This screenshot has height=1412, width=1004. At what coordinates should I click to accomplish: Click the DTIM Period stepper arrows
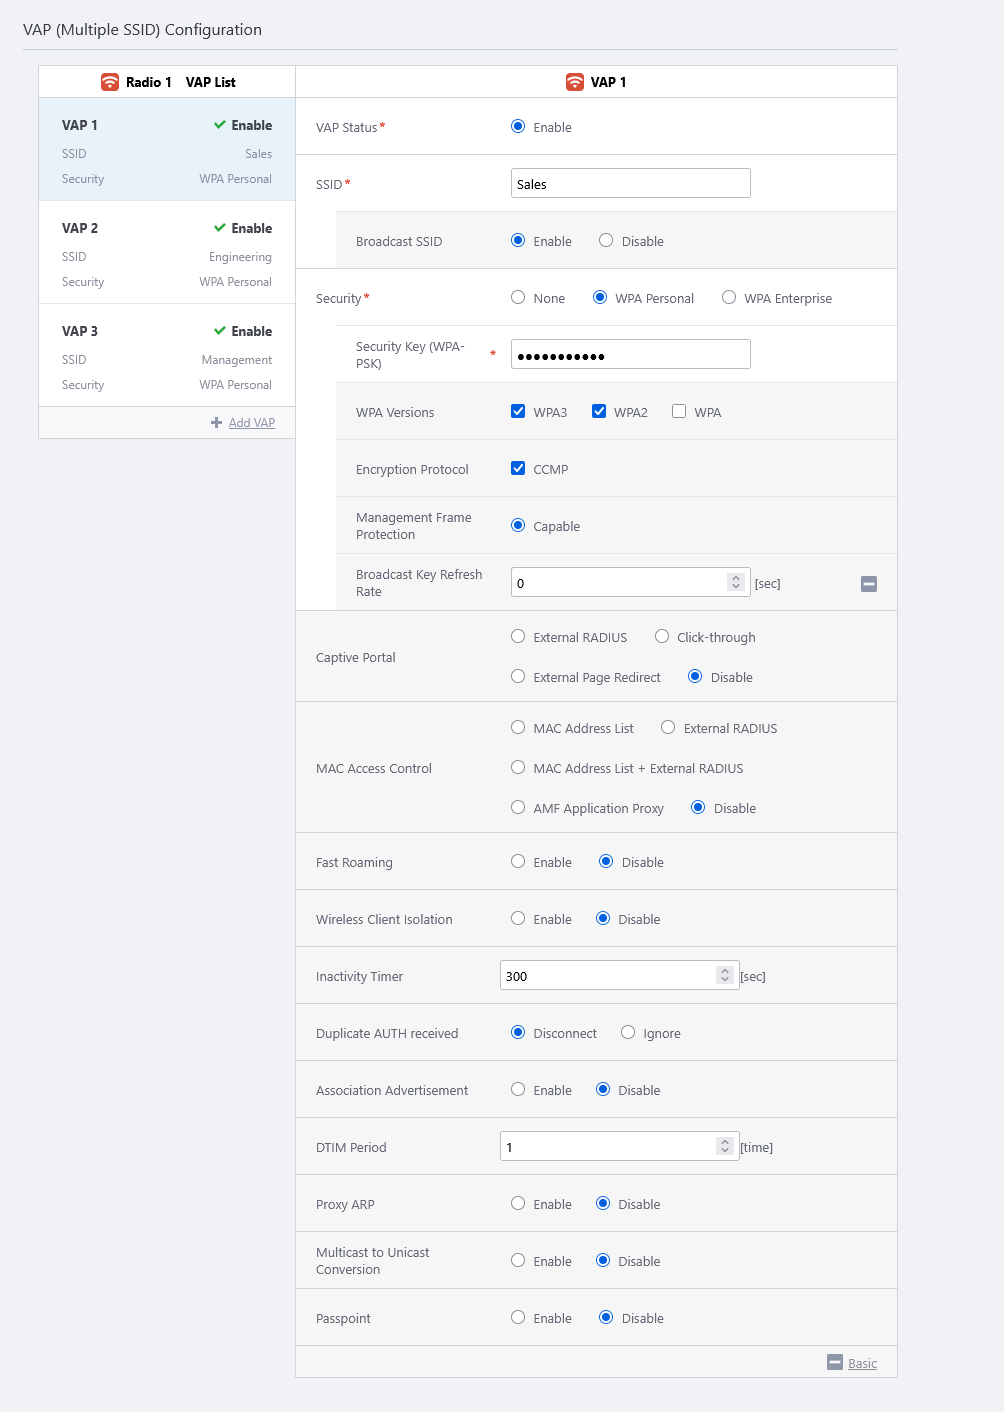(x=725, y=1146)
